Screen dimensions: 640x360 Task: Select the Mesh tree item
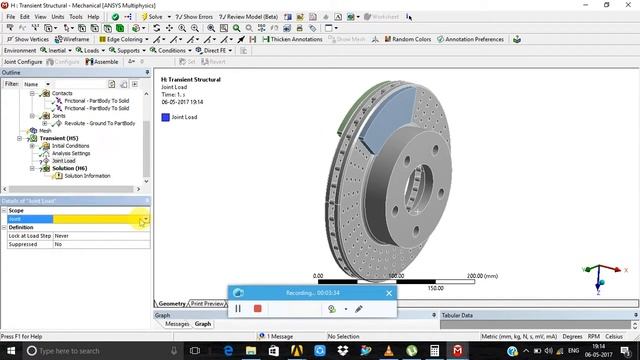[45, 131]
